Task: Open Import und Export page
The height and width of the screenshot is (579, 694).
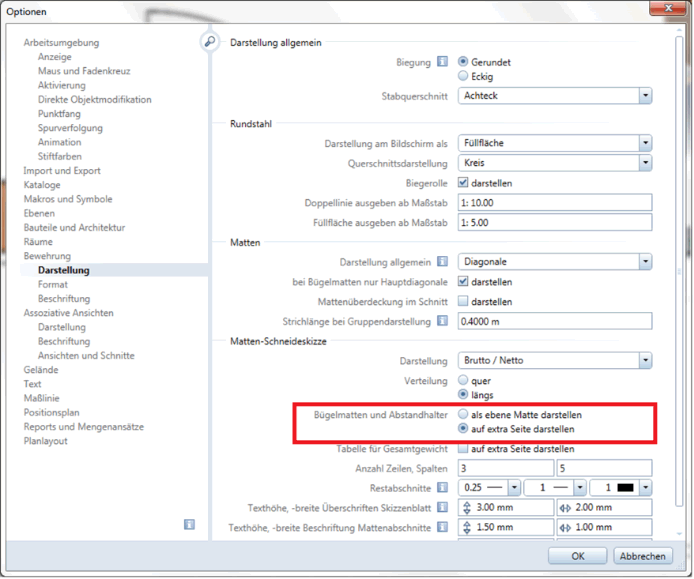Action: (x=62, y=170)
